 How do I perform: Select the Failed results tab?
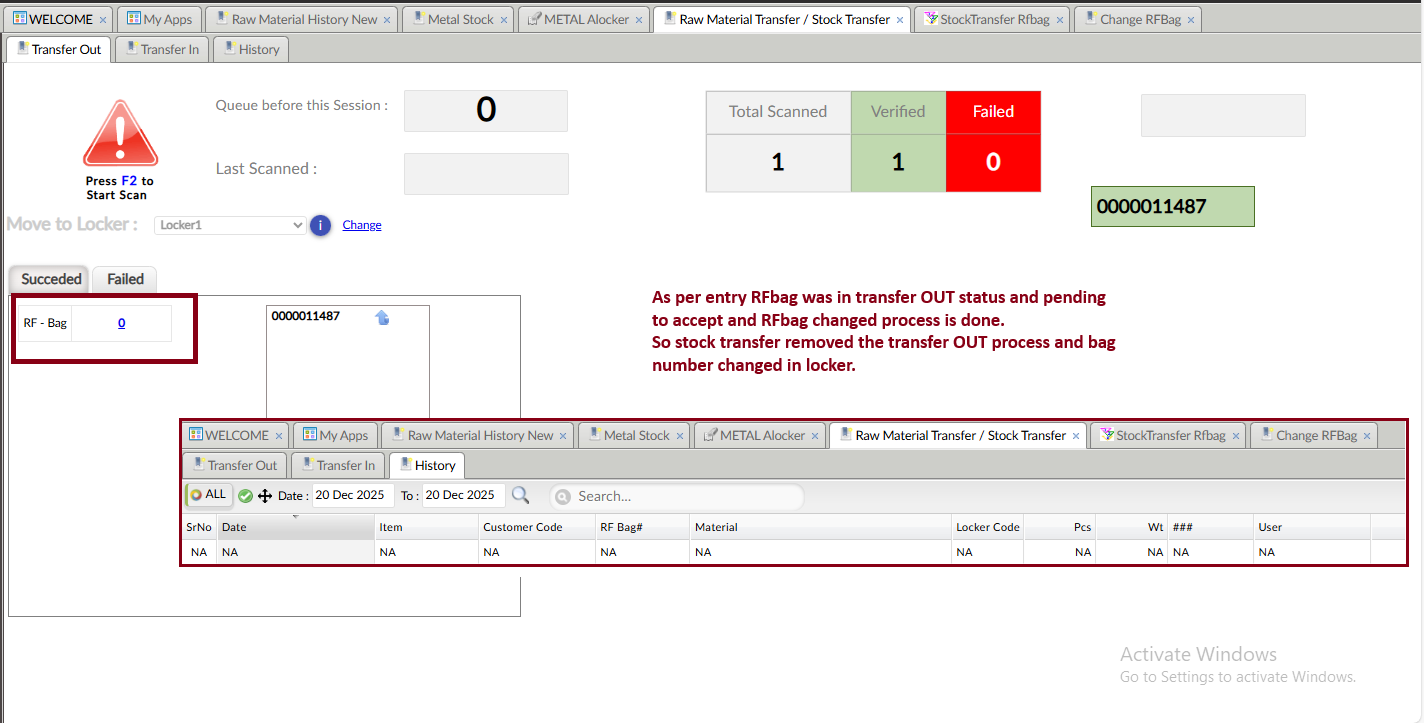pyautogui.click(x=125, y=279)
